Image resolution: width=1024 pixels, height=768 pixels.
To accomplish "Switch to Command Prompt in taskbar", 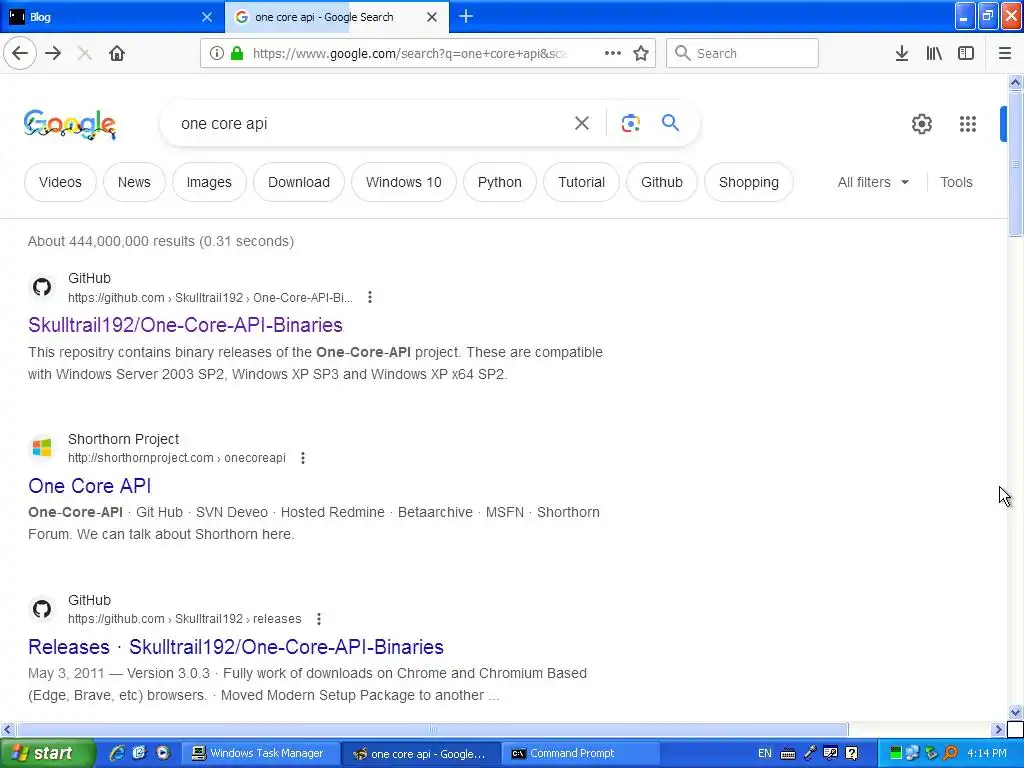I will (x=581, y=753).
